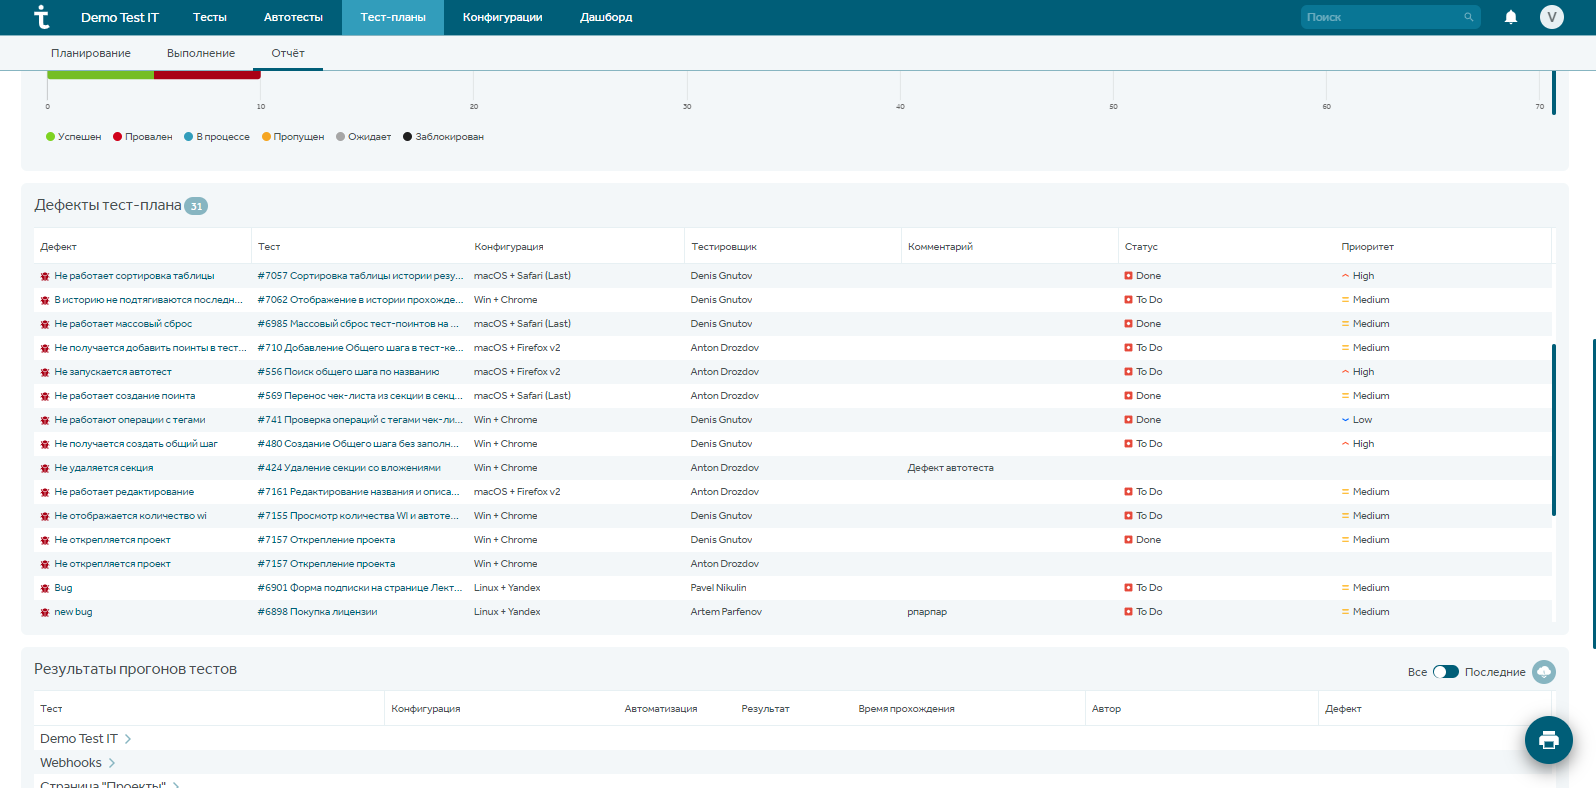Viewport: 1596px width, 788px height.
Task: Click Medium priority icon in #7062 row
Action: click(x=1345, y=300)
